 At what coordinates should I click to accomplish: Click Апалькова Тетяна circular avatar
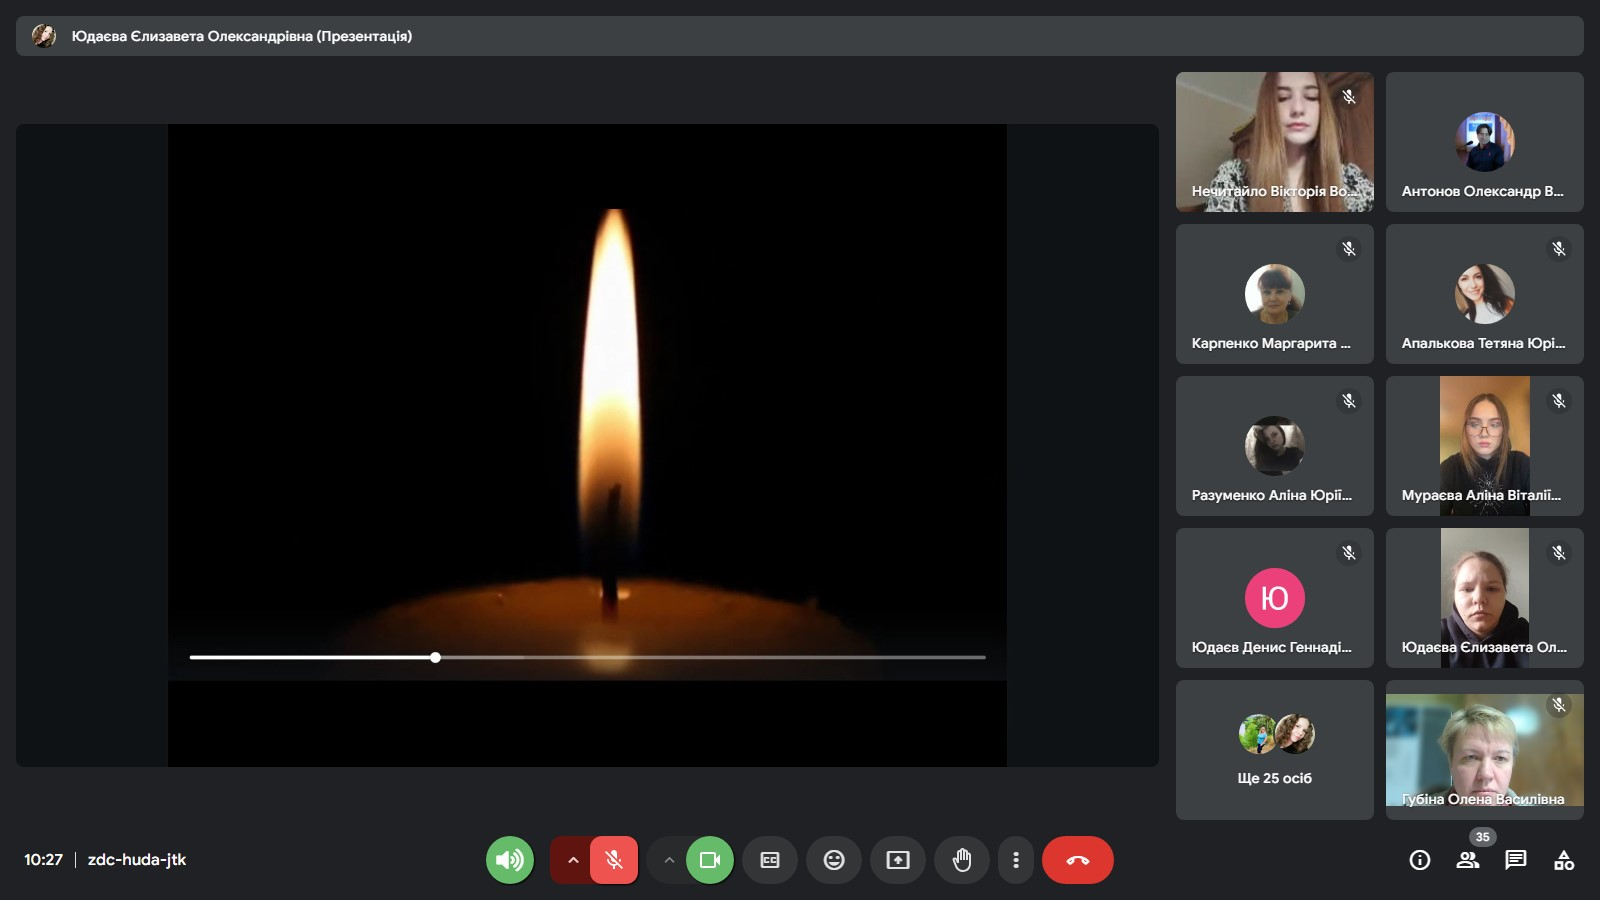click(1485, 294)
